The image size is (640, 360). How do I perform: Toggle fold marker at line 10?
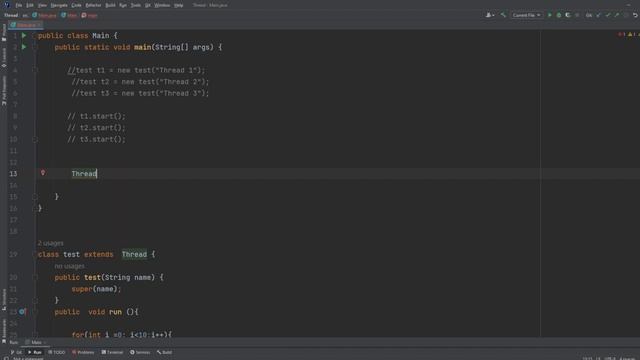click(x=35, y=139)
